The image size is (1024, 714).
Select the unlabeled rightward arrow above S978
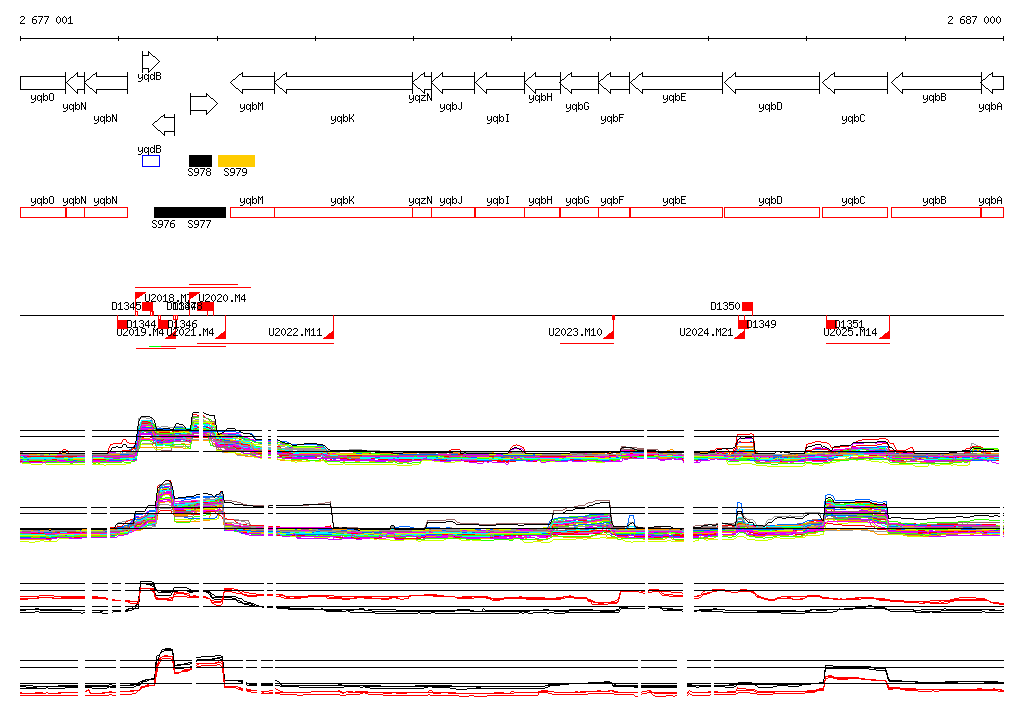pyautogui.click(x=204, y=104)
